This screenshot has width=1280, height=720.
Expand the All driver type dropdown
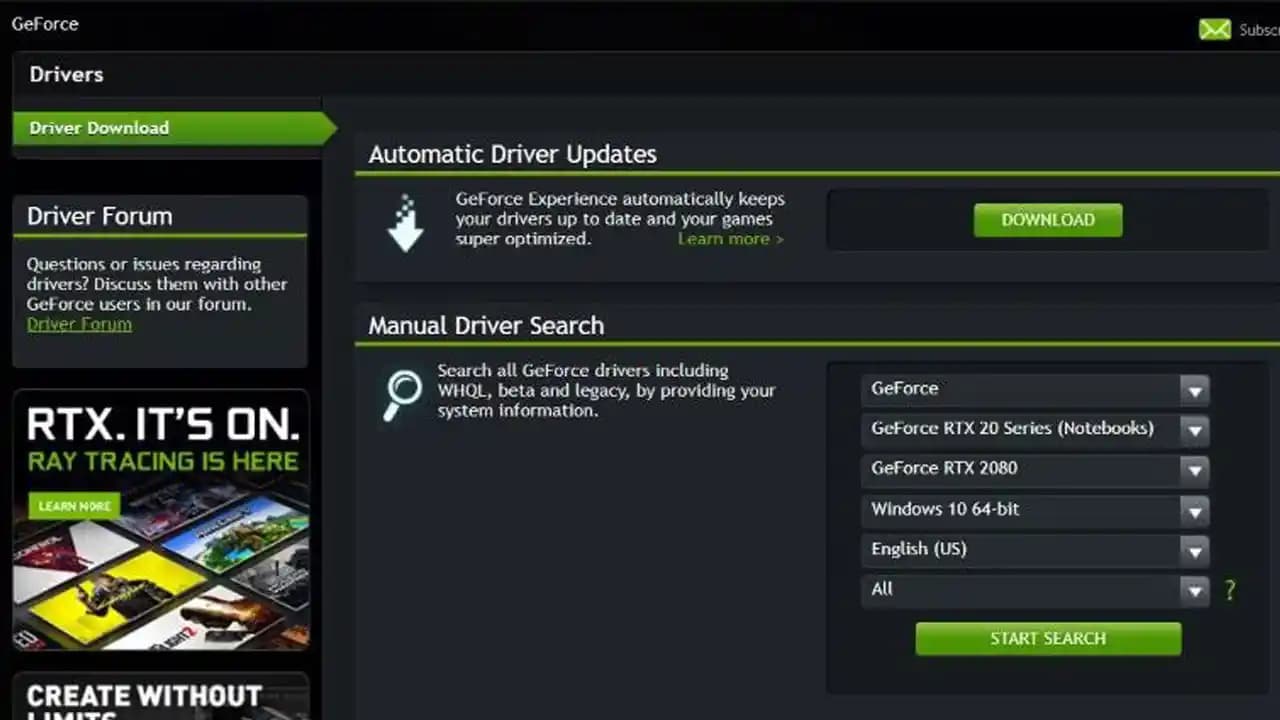tap(1035, 590)
